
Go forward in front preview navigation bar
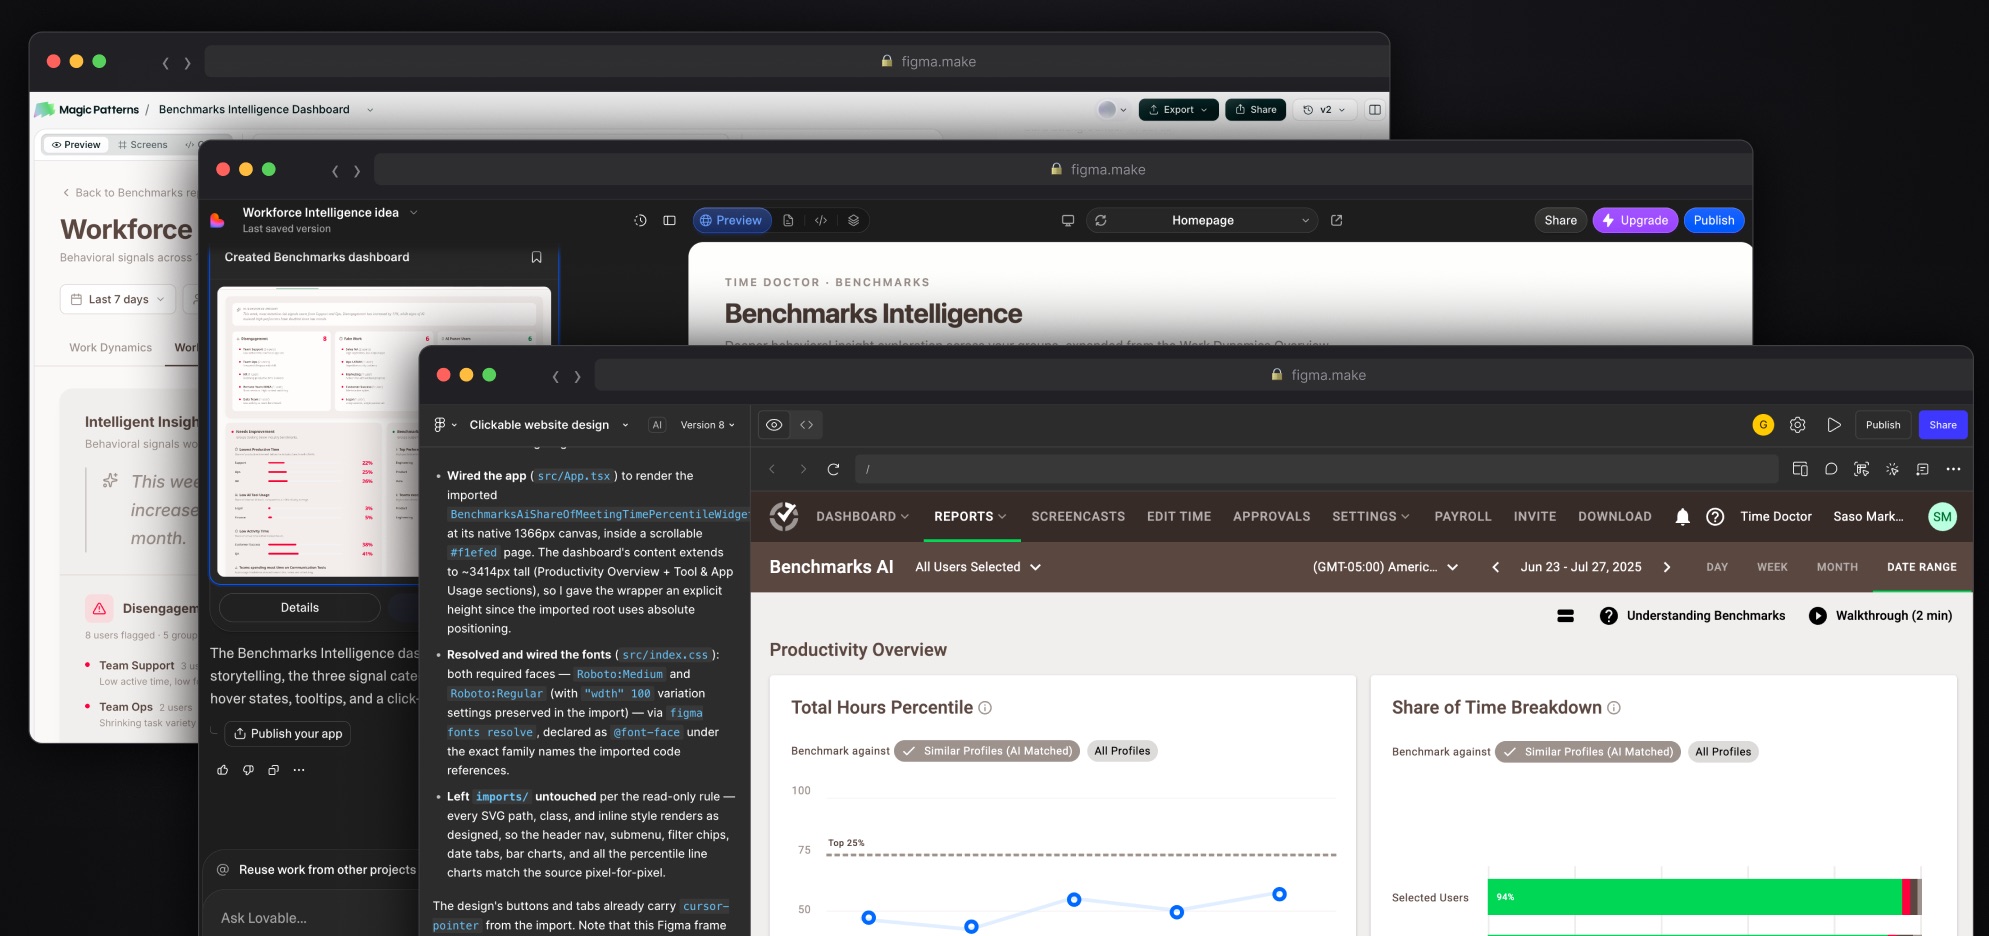(802, 469)
